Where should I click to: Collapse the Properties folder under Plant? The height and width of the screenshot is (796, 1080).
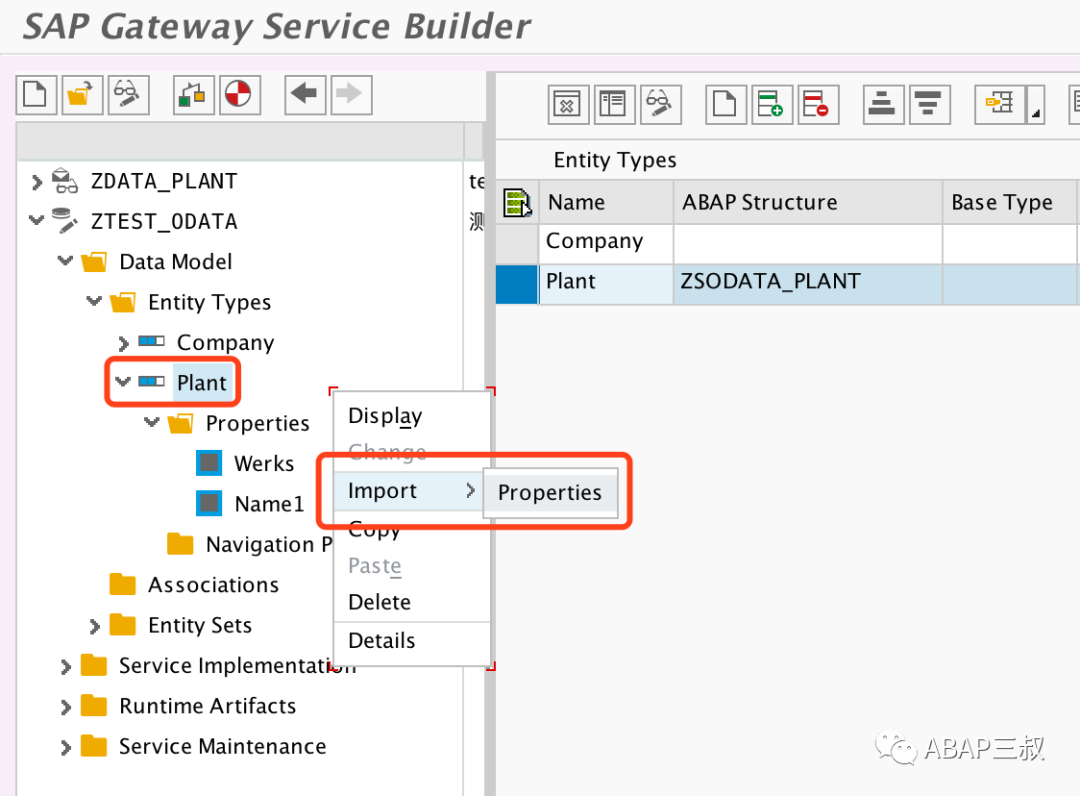click(152, 421)
